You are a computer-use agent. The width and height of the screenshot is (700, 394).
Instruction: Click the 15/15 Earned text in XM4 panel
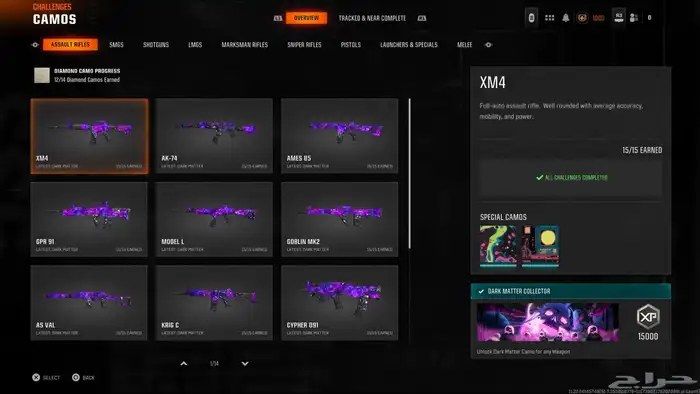(642, 150)
